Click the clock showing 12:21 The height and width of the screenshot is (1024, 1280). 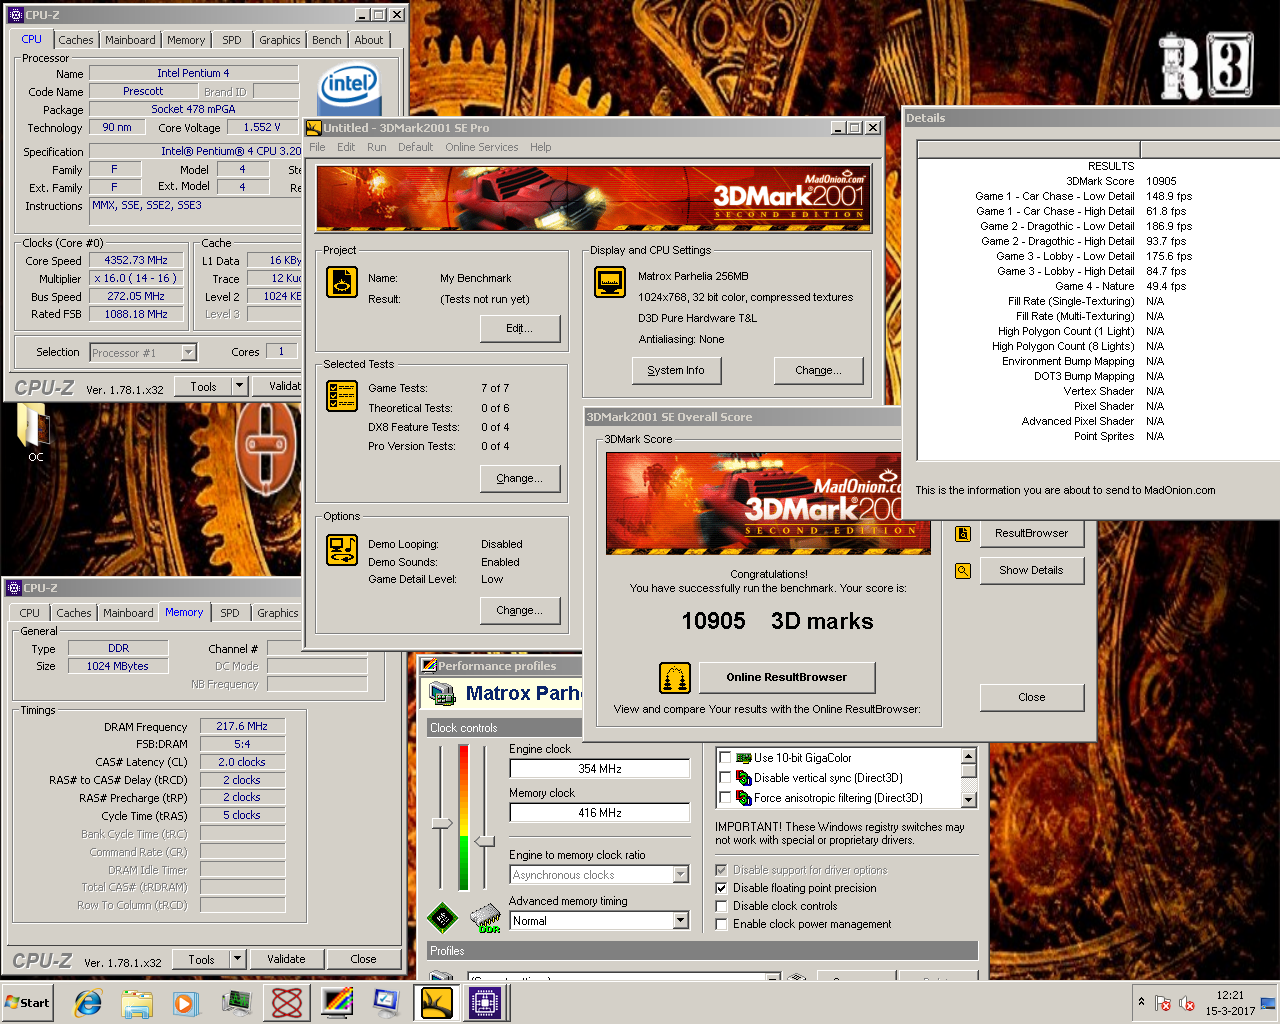coord(1230,996)
